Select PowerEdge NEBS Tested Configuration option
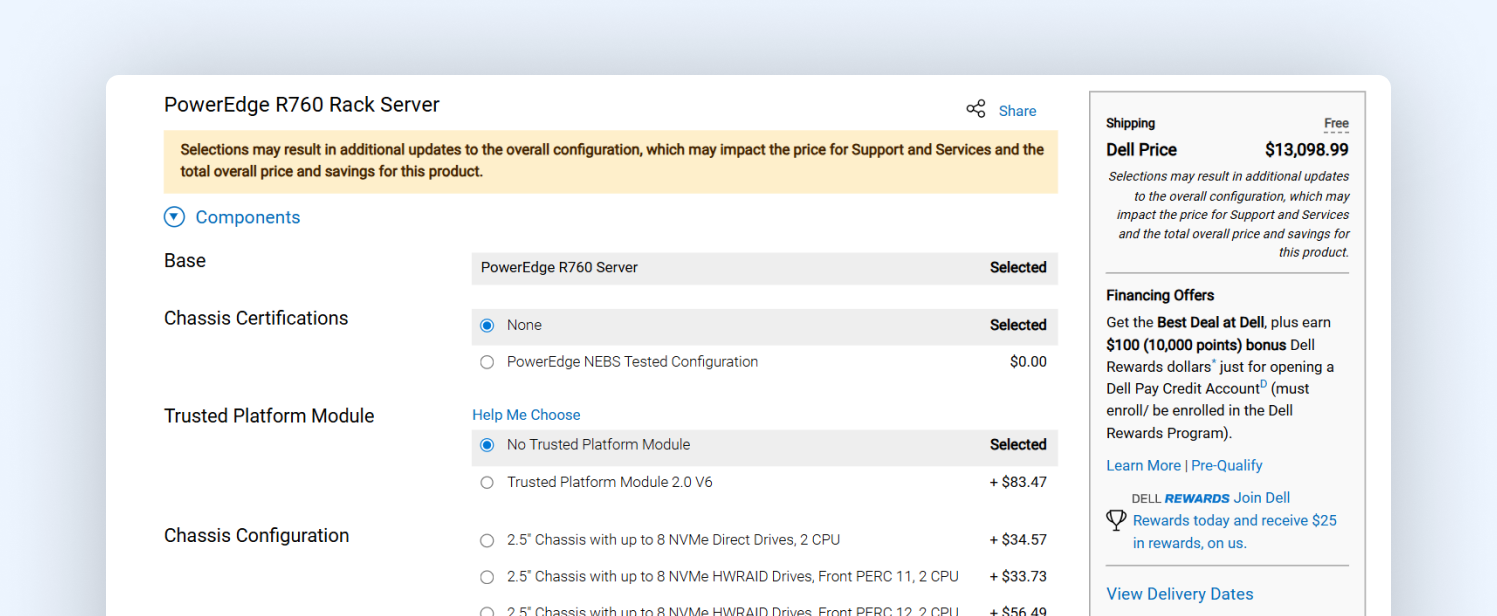This screenshot has width=1497, height=616. [x=487, y=362]
